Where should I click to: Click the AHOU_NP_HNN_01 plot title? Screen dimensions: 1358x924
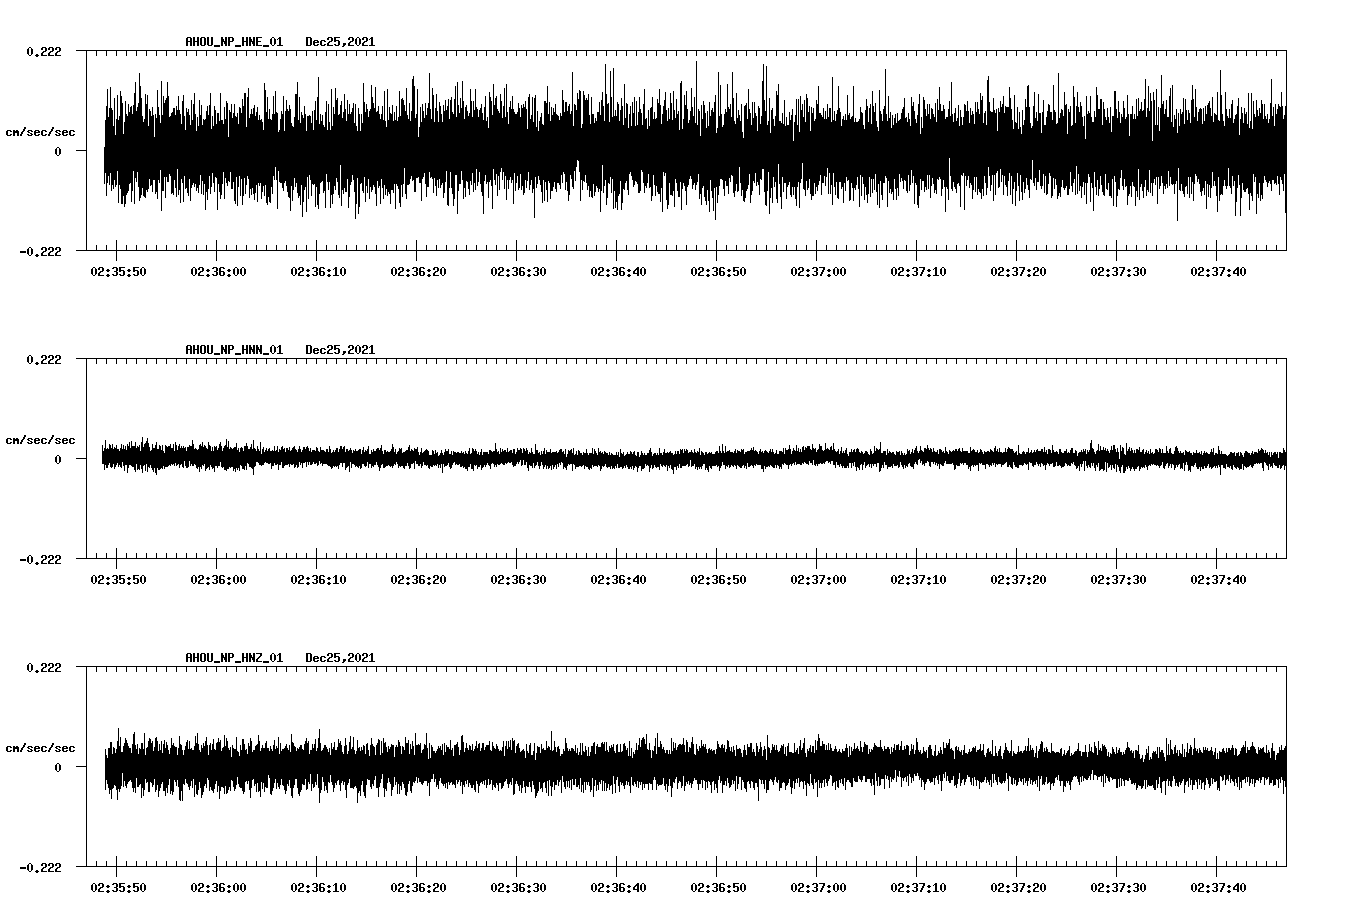coord(234,350)
